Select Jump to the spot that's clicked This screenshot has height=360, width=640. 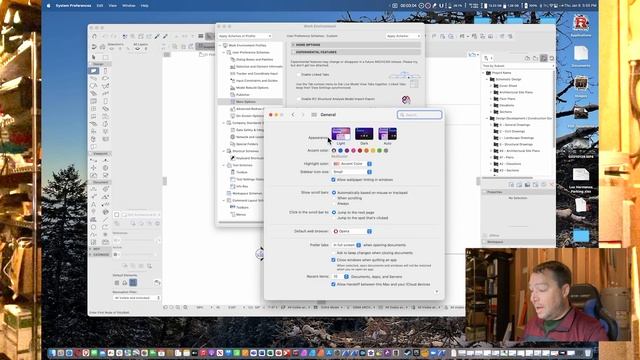click(x=334, y=218)
